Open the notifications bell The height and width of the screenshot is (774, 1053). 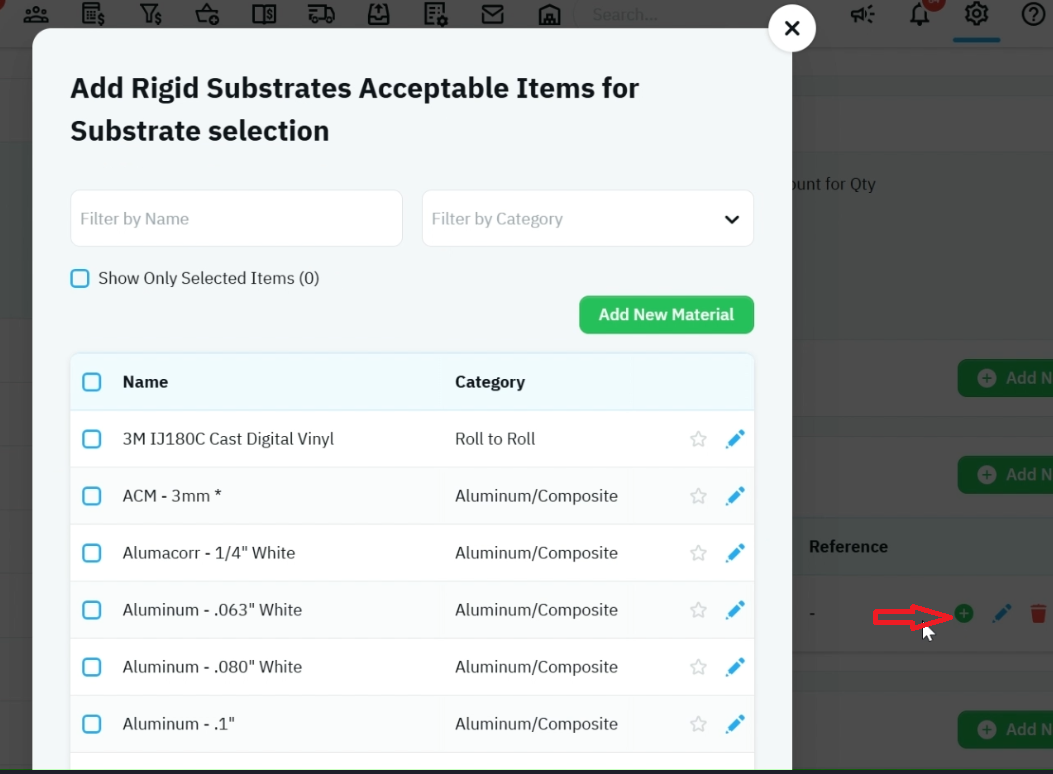point(919,14)
